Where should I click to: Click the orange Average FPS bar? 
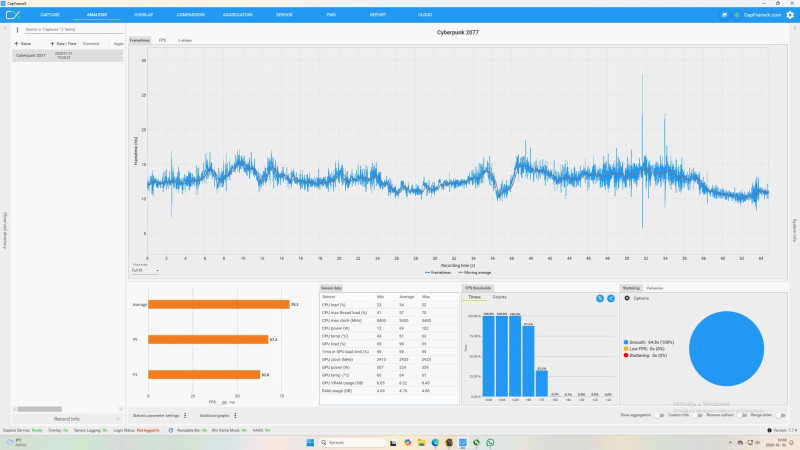point(219,305)
